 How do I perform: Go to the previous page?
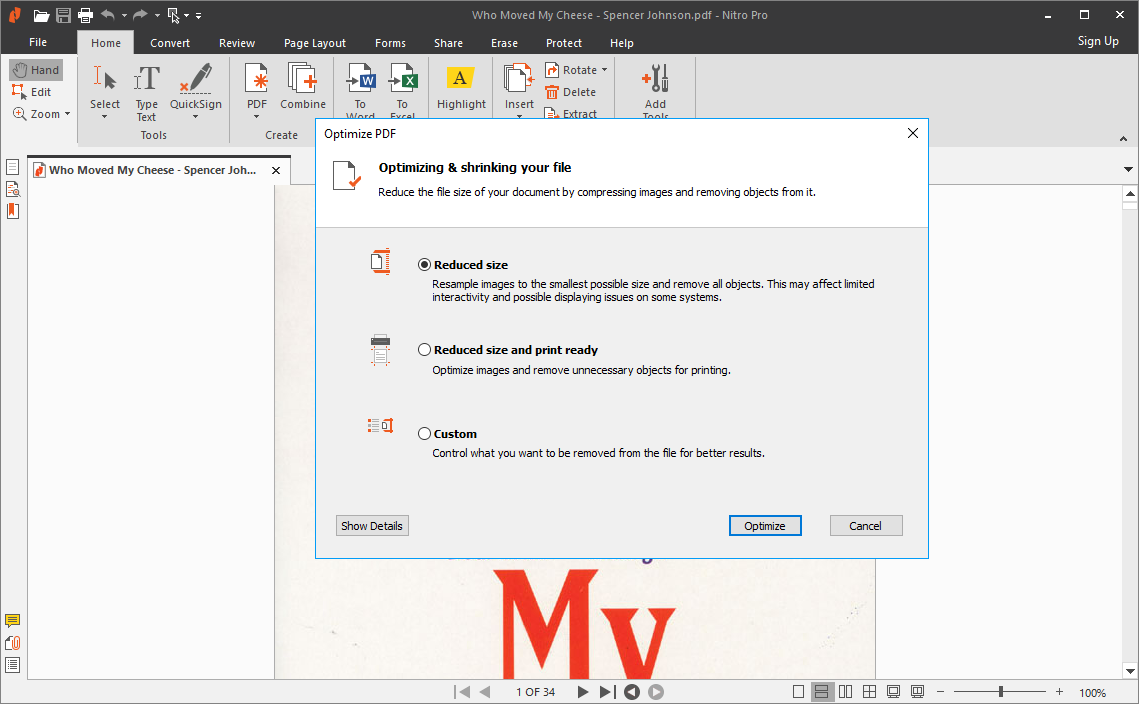point(485,692)
